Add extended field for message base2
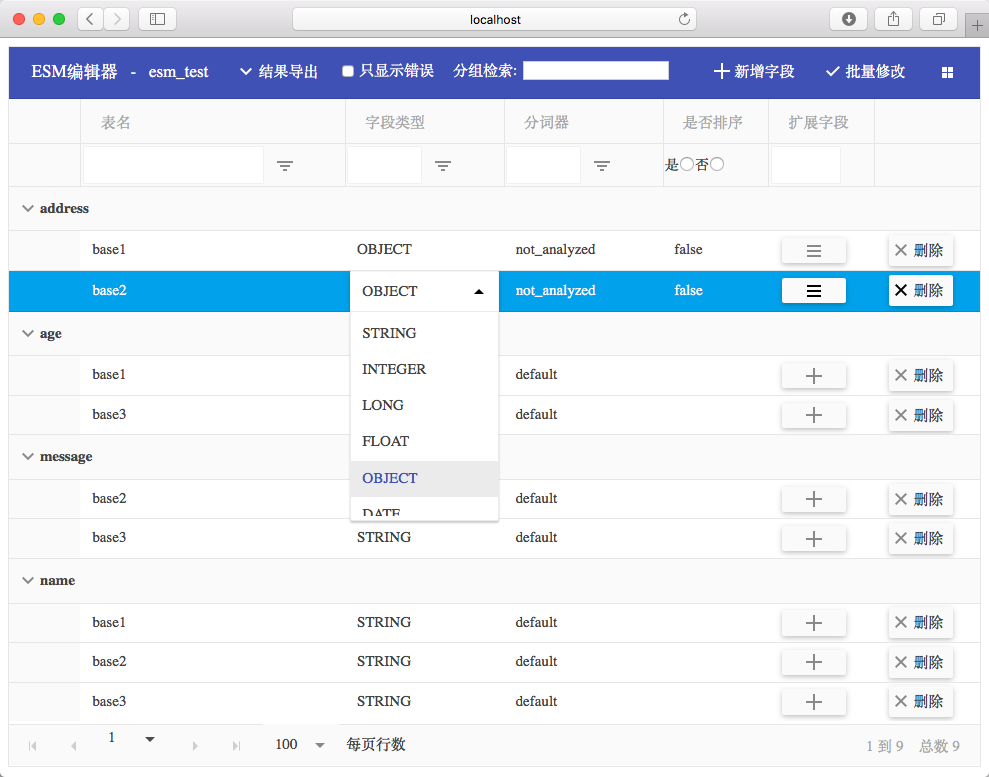Image resolution: width=989 pixels, height=777 pixels. pyautogui.click(x=814, y=499)
